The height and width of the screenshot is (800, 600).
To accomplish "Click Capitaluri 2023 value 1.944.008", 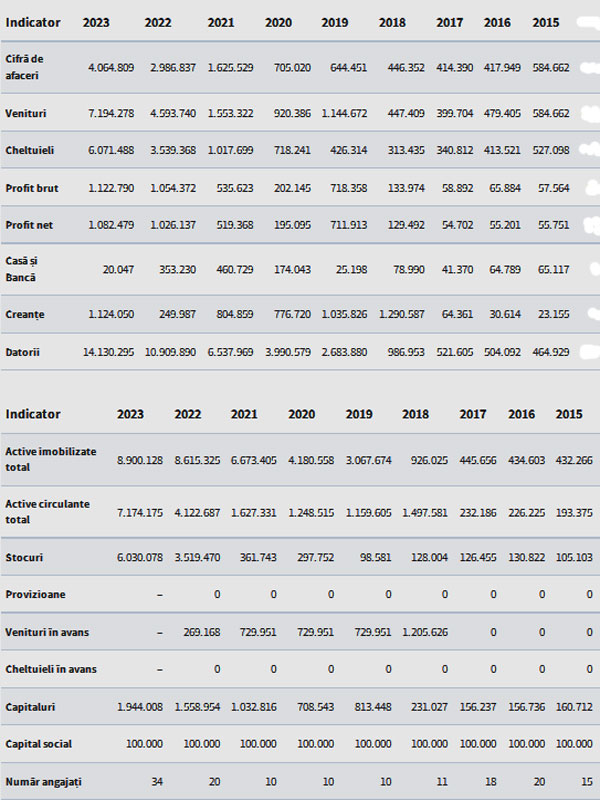I will [x=140, y=707].
